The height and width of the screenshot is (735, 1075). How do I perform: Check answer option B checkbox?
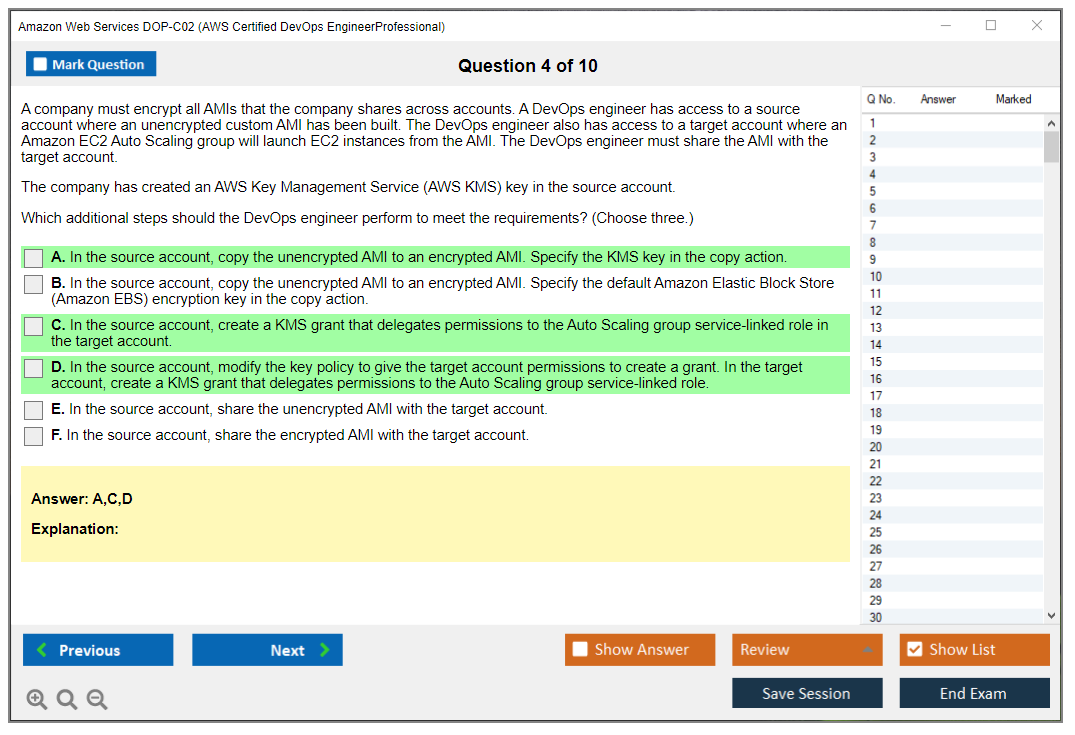[34, 284]
